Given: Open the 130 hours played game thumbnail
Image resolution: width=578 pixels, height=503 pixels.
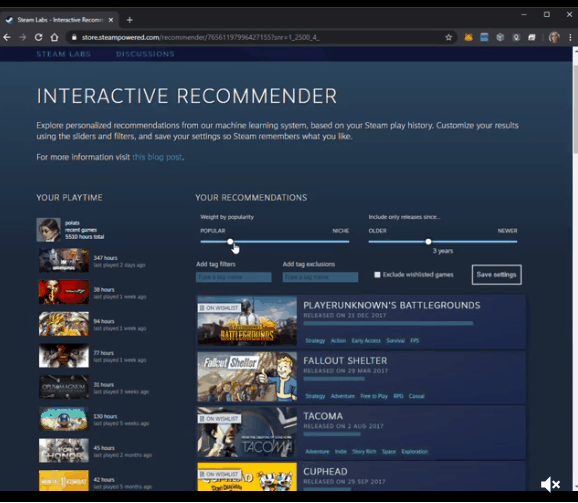Looking at the screenshot, I should 64,419.
